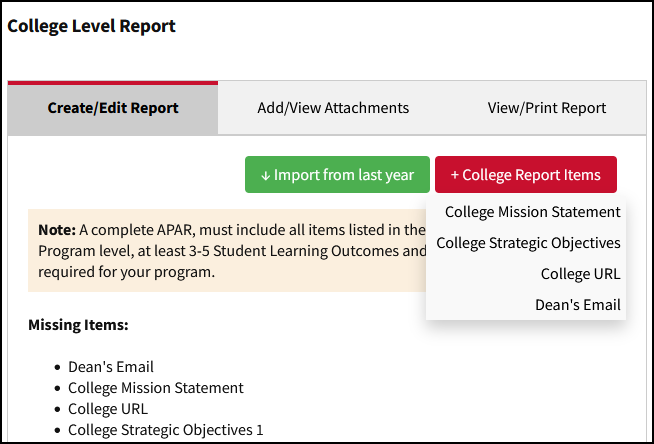The image size is (654, 444).
Task: Click College Mission Statement missing item bullet
Action: (x=155, y=388)
